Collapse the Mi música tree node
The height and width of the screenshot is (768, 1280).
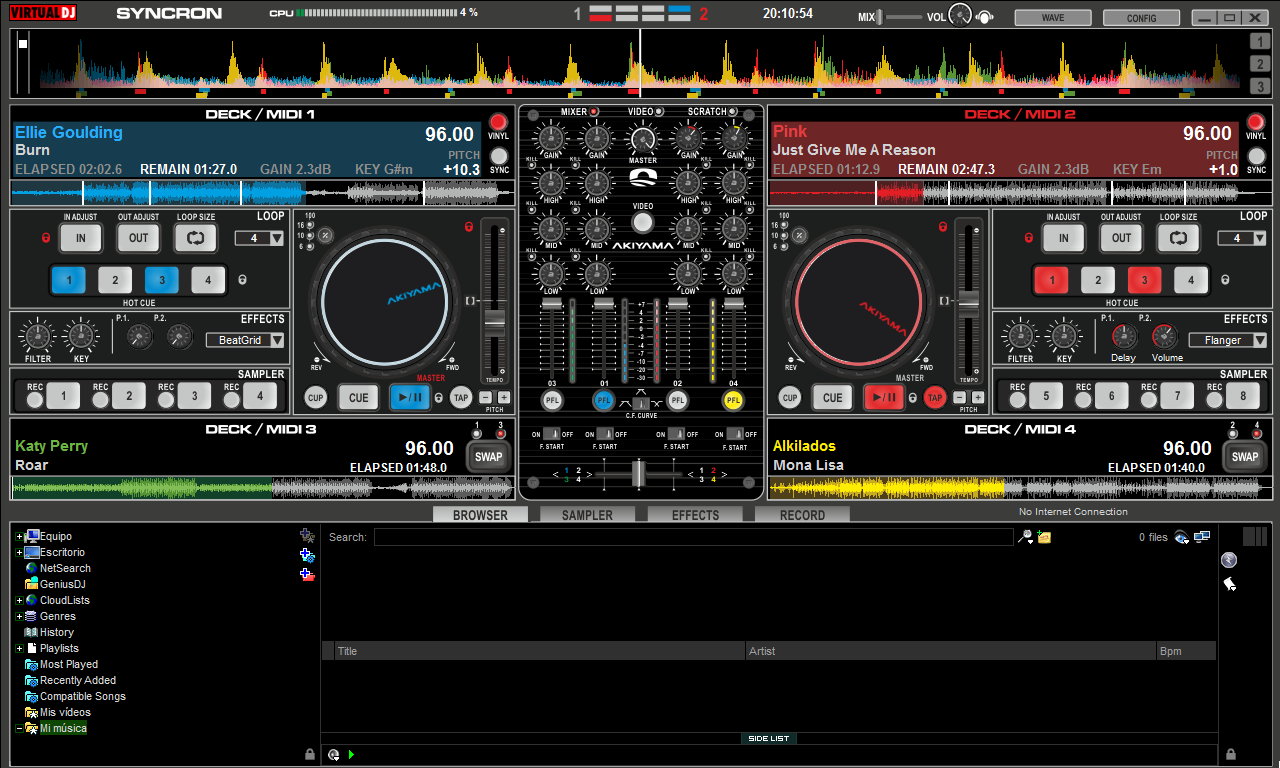[19, 729]
